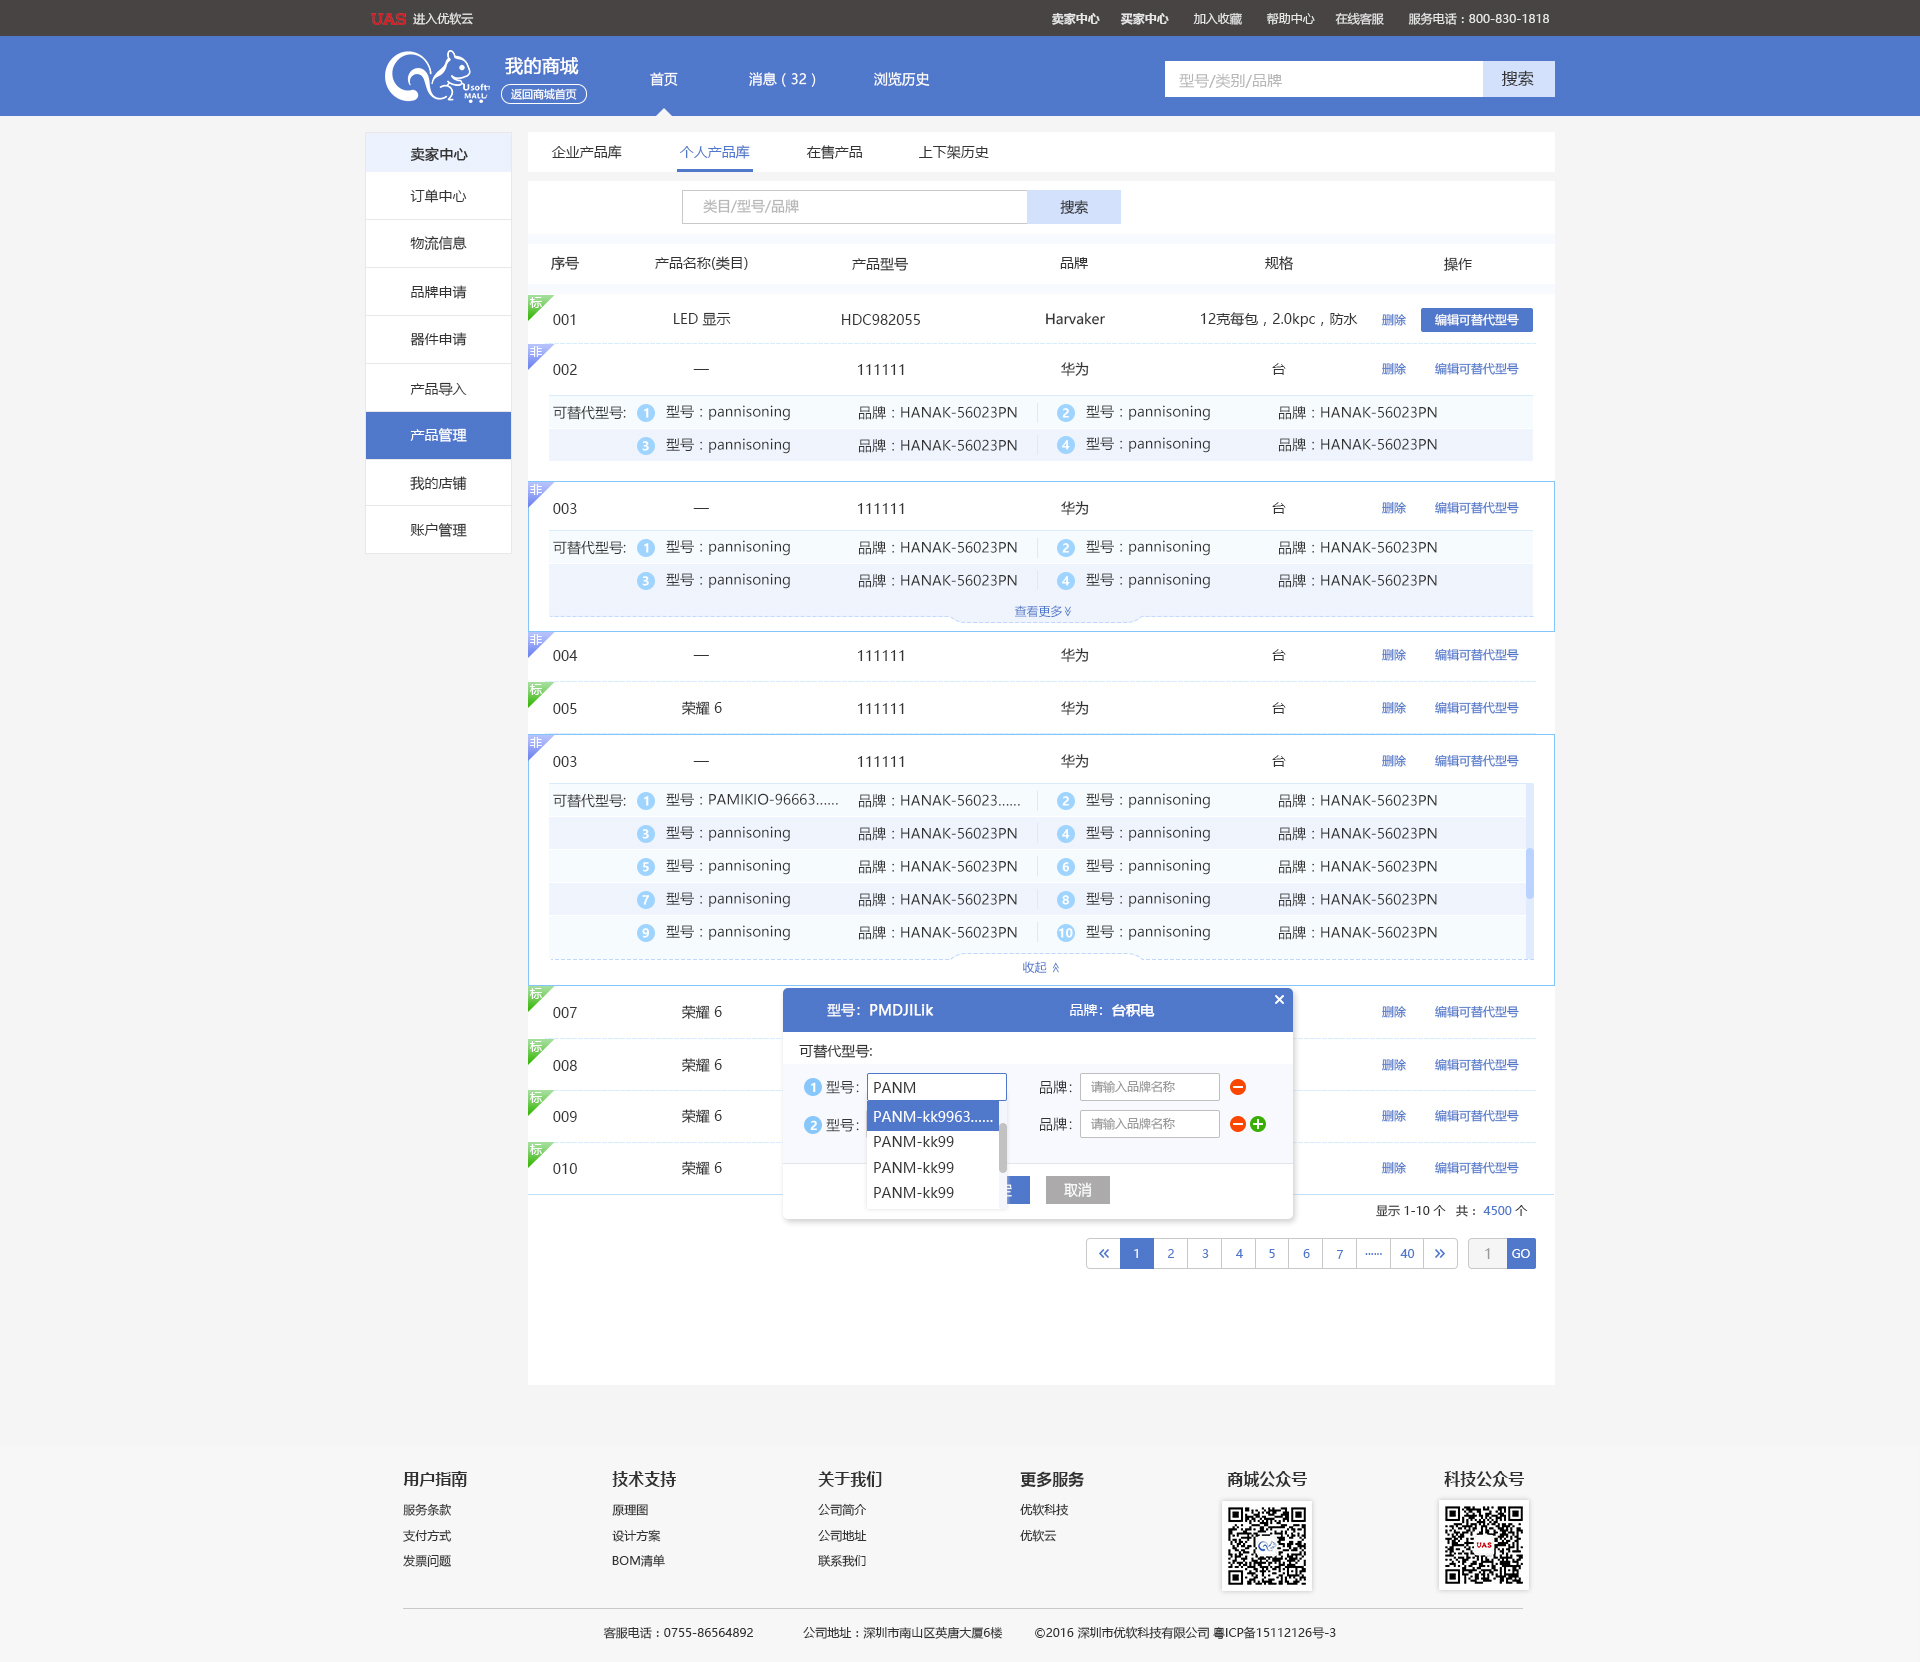Open 品牌申请 in the seller sidebar
Image resolution: width=1920 pixels, height=1662 pixels.
(x=438, y=292)
